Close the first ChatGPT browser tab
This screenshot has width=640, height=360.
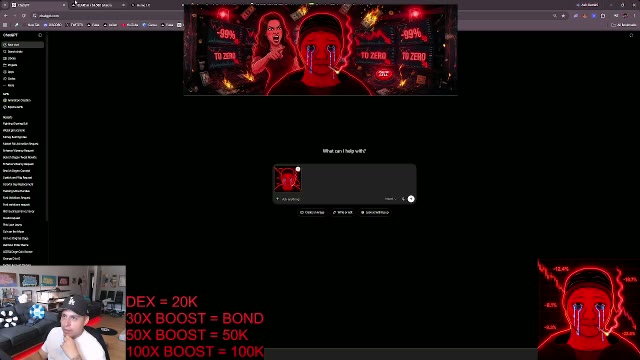[x=64, y=5]
